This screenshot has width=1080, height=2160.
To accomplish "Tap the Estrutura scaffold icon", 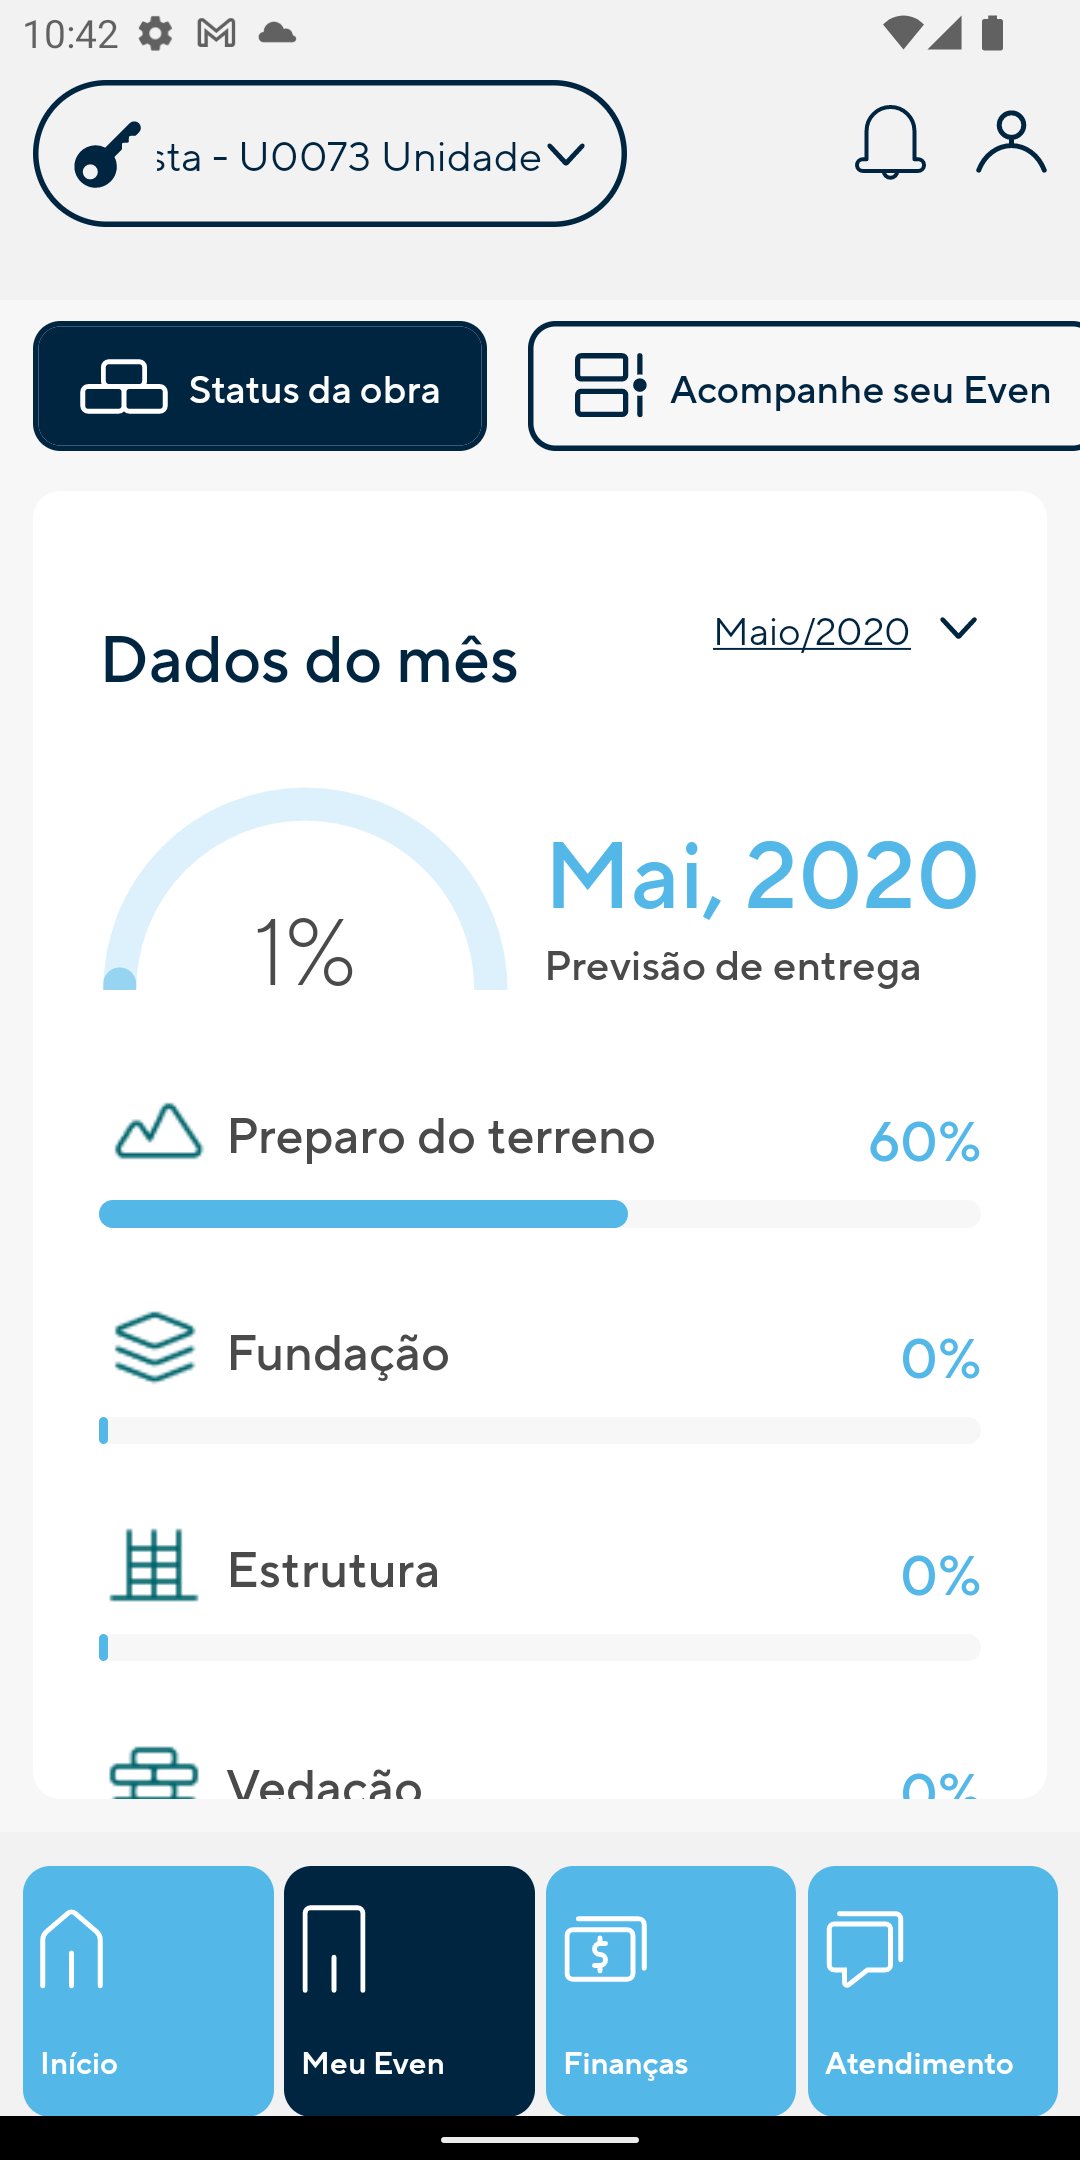I will click(154, 1565).
